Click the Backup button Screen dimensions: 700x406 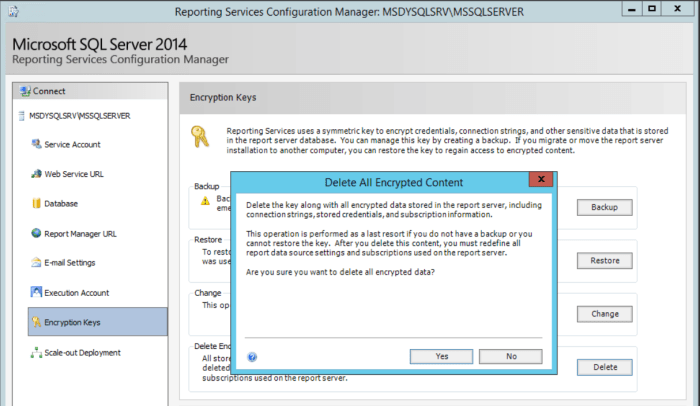(x=604, y=207)
